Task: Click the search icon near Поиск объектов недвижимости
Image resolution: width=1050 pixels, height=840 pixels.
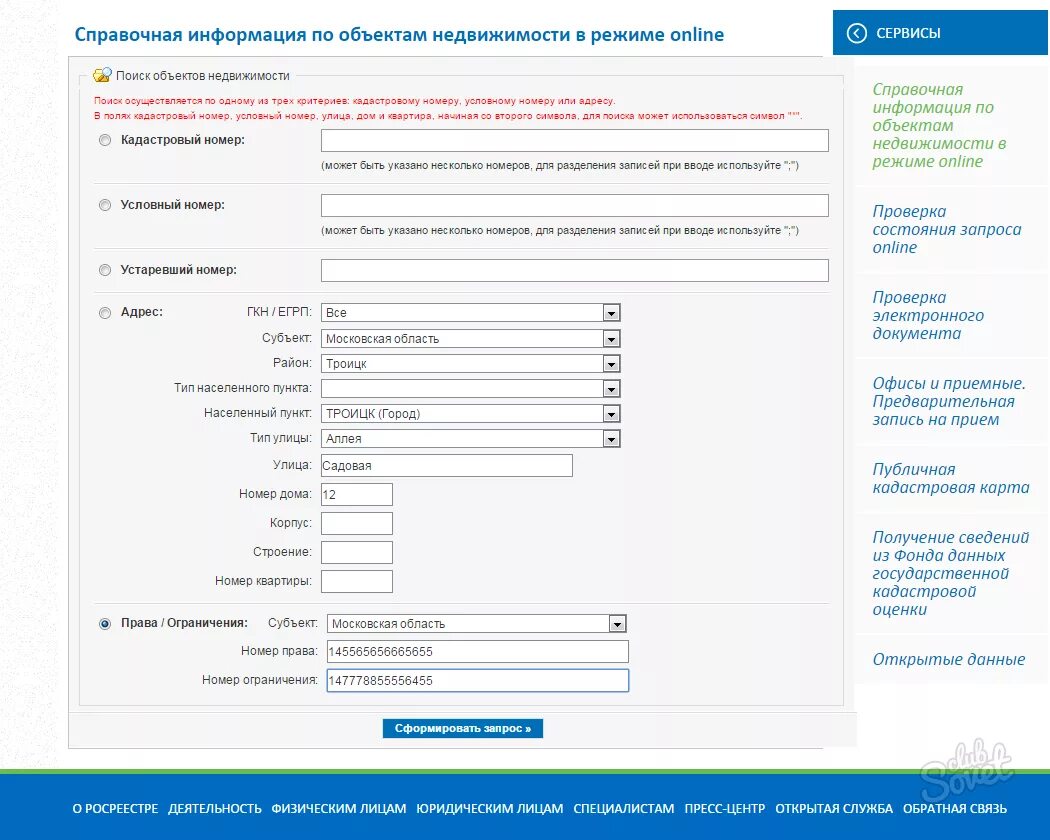Action: pos(100,74)
